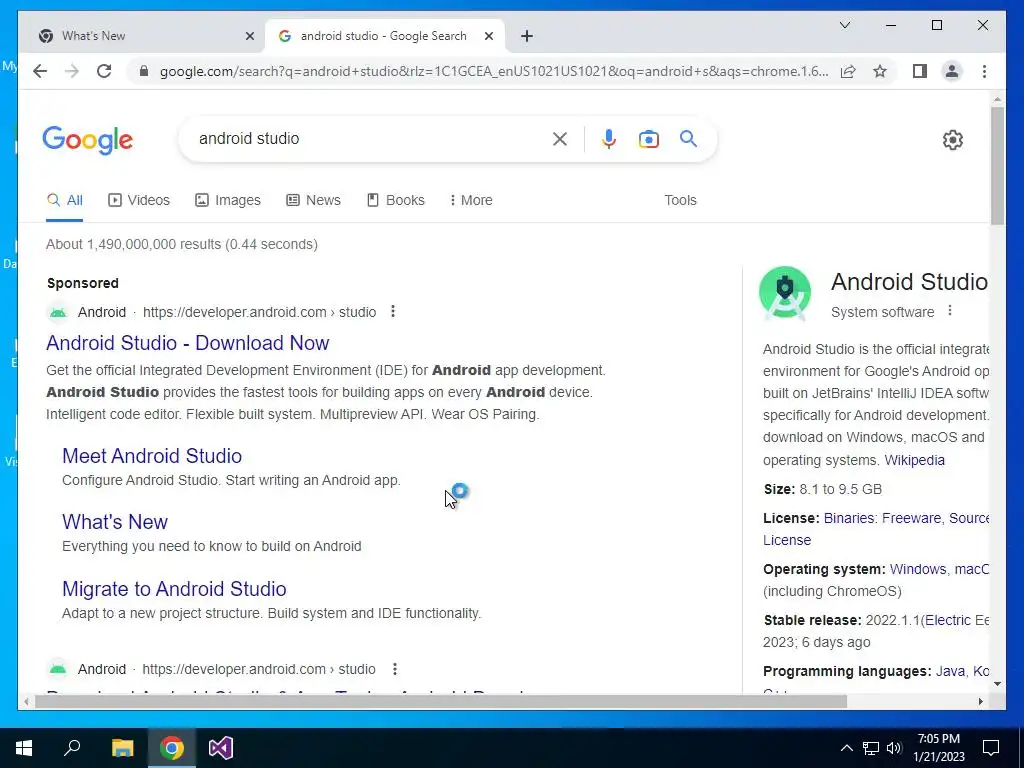This screenshot has width=1024, height=768.
Task: Open the Meet Android Studio link
Action: 152,456
